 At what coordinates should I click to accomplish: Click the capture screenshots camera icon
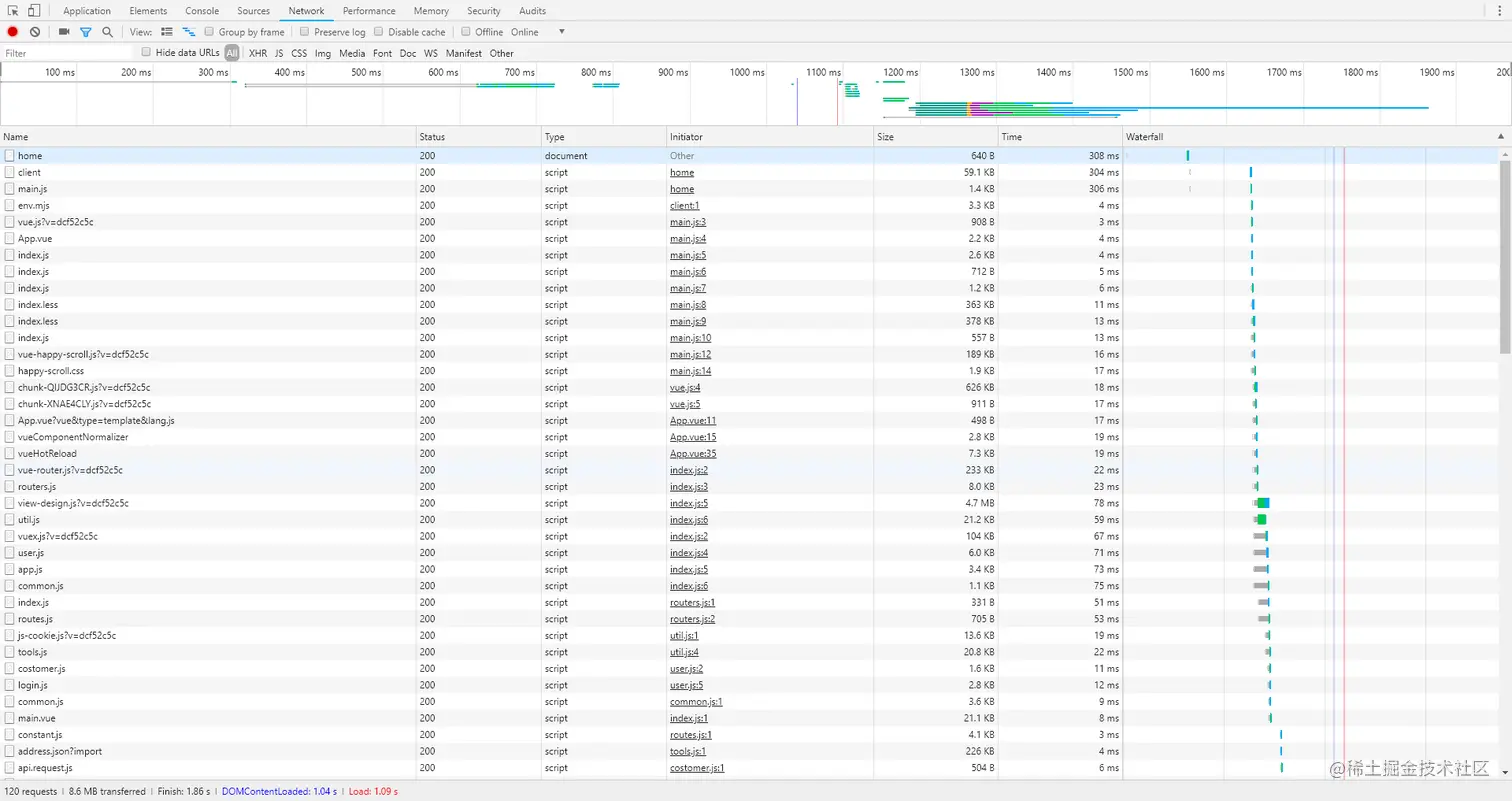64,32
